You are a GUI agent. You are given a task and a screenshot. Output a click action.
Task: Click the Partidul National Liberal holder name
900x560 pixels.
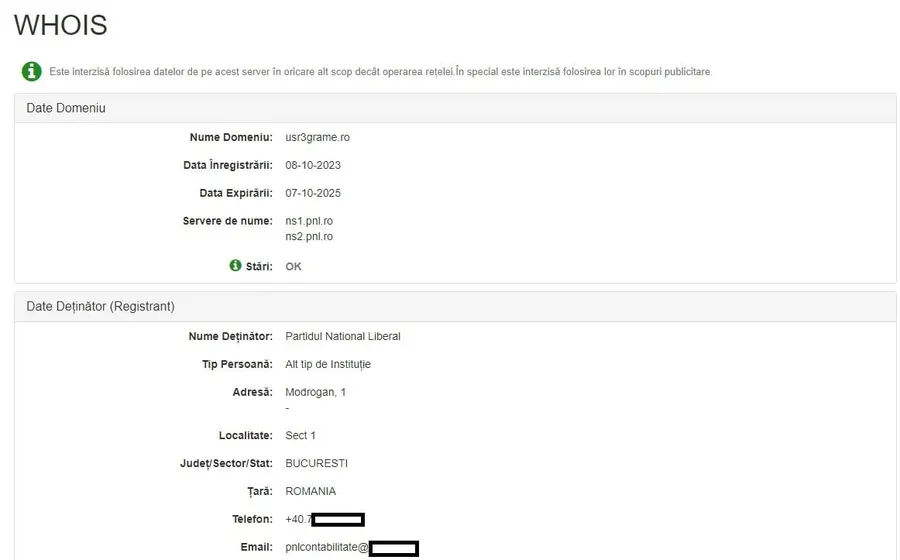tap(343, 336)
